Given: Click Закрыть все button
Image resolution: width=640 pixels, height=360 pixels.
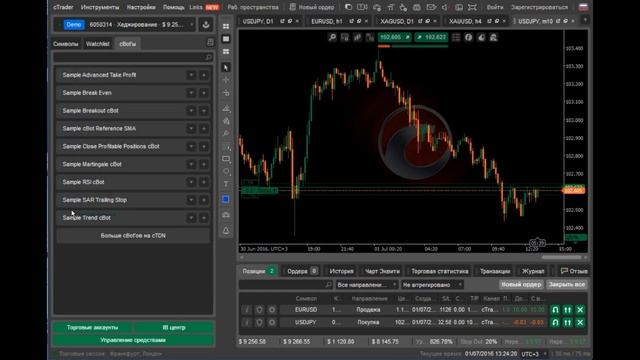Looking at the screenshot, I should tap(567, 284).
